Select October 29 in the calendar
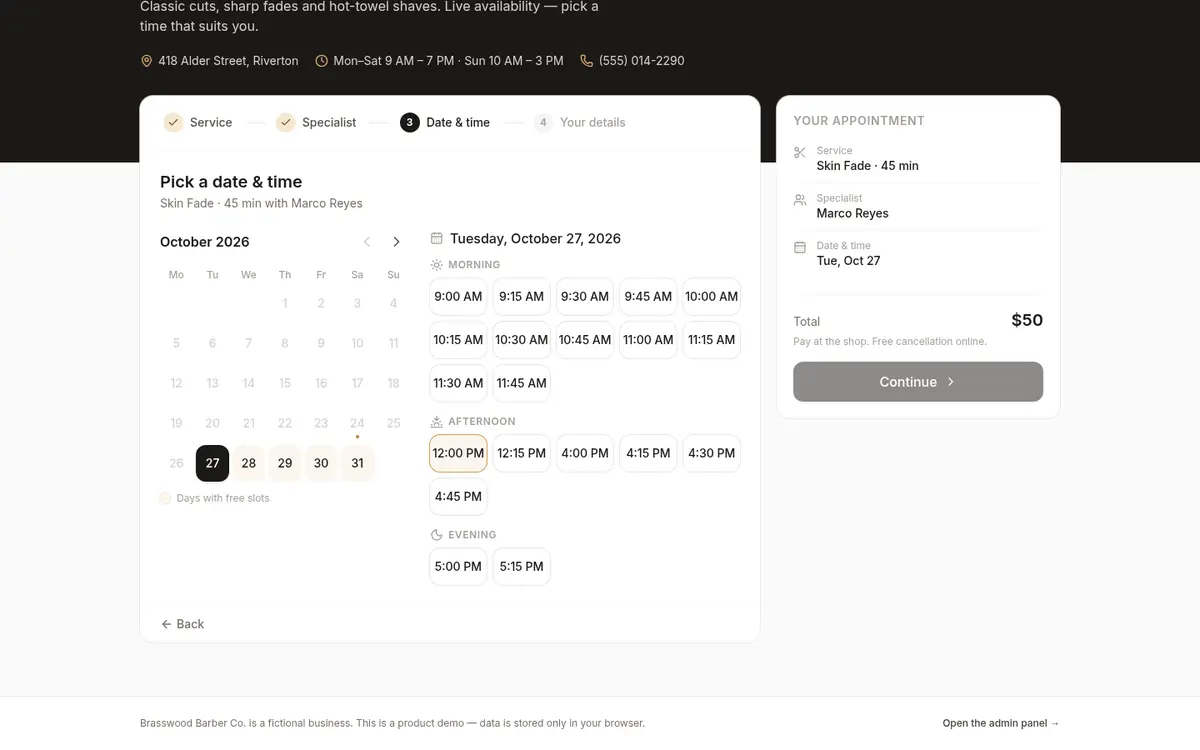 (x=285, y=463)
